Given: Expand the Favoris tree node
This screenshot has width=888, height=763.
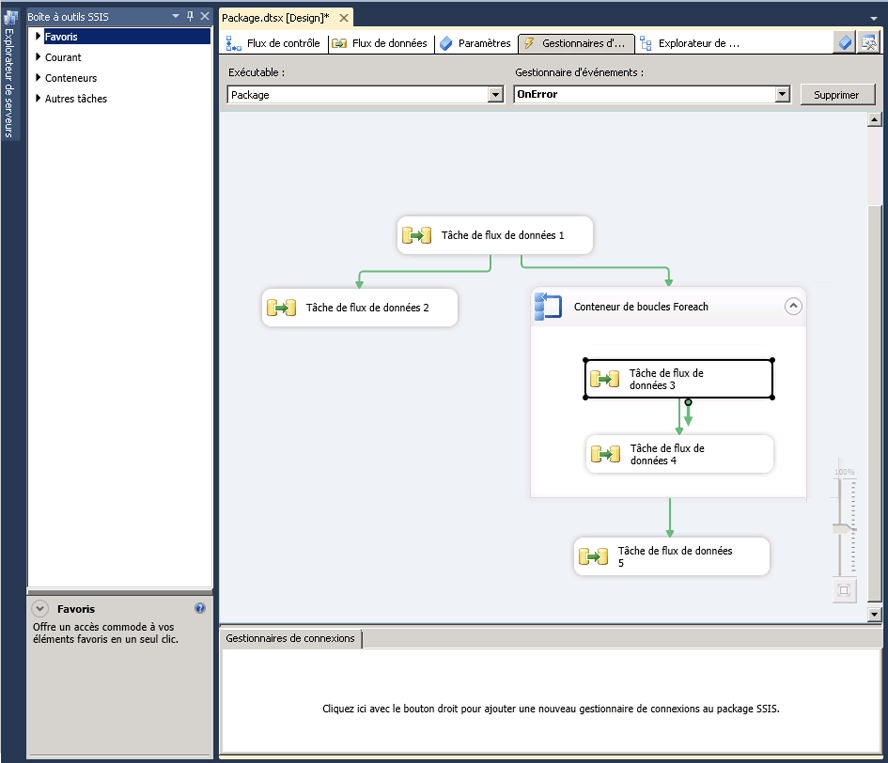Looking at the screenshot, I should [38, 37].
